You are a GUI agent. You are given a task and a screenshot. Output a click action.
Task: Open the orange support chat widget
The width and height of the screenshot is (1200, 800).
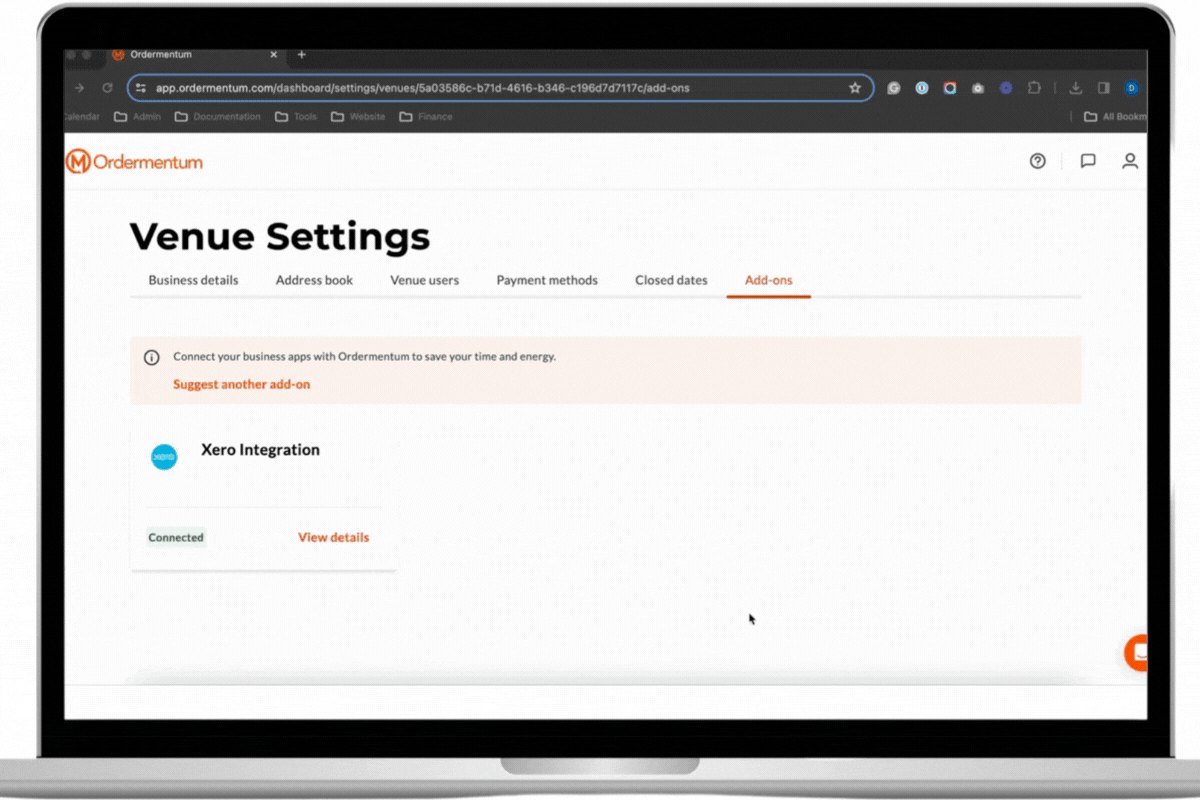1137,652
